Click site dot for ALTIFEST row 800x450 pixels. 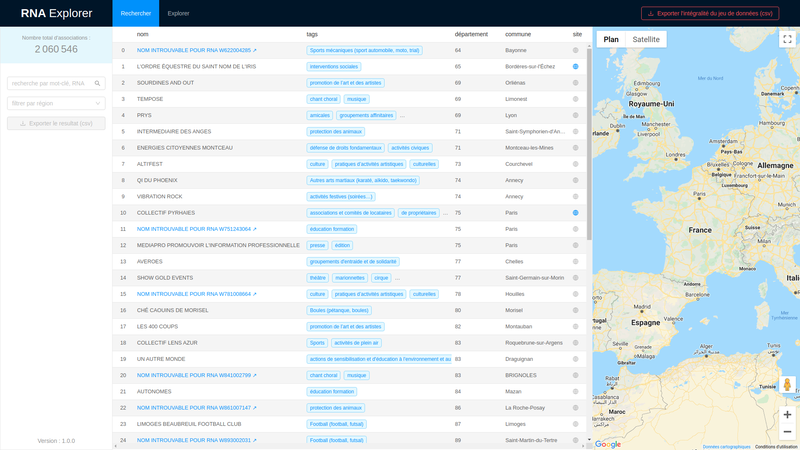pyautogui.click(x=576, y=164)
